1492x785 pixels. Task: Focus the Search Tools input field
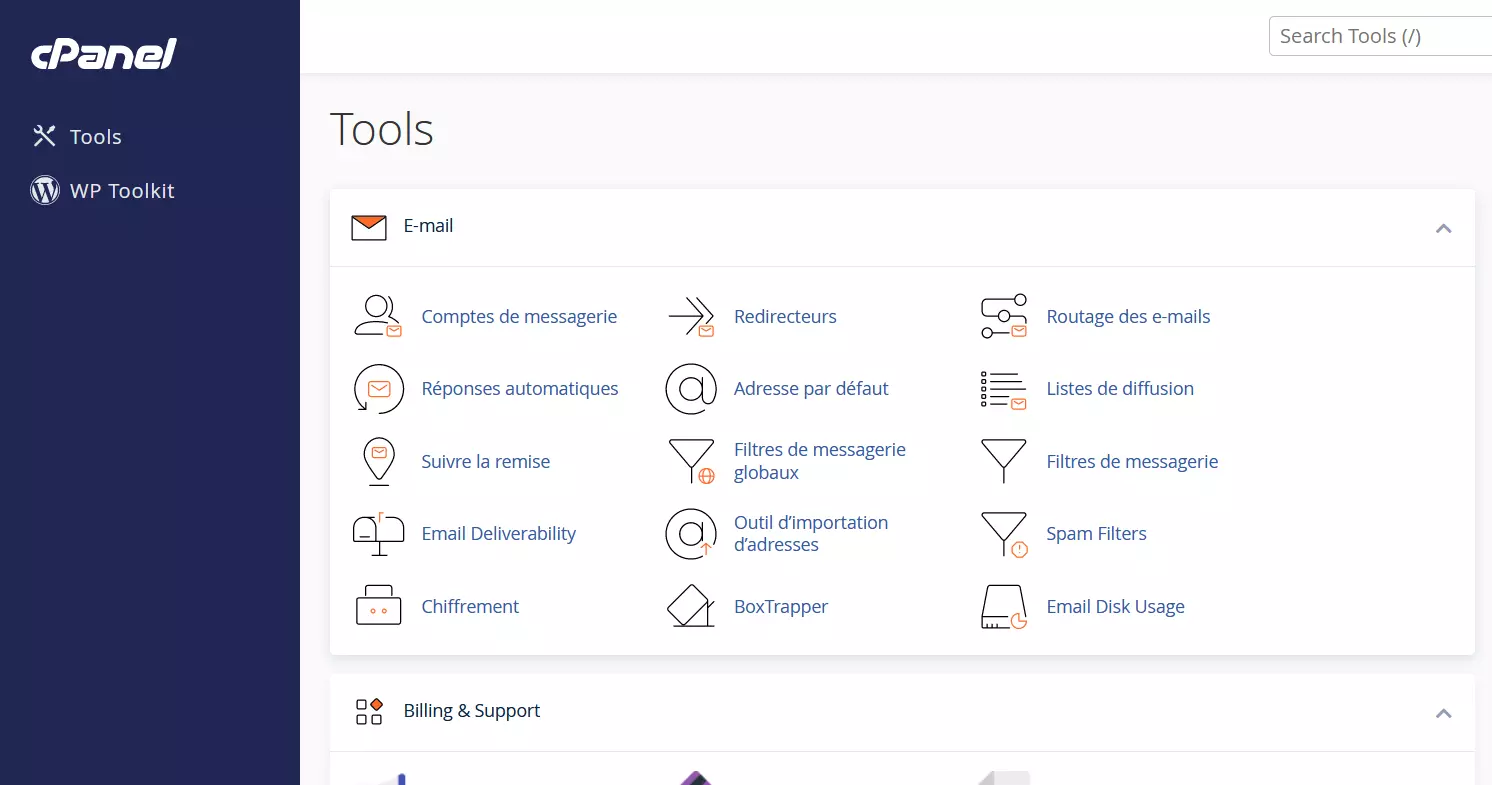(x=1380, y=37)
